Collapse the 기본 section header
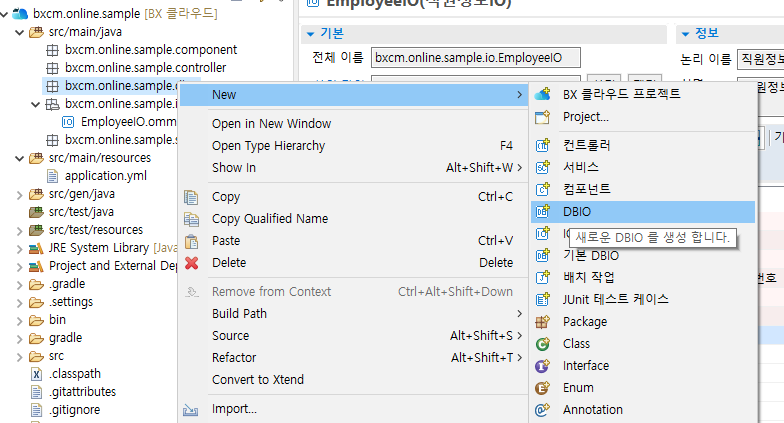Viewport: 784px width, 423px height. click(x=311, y=34)
